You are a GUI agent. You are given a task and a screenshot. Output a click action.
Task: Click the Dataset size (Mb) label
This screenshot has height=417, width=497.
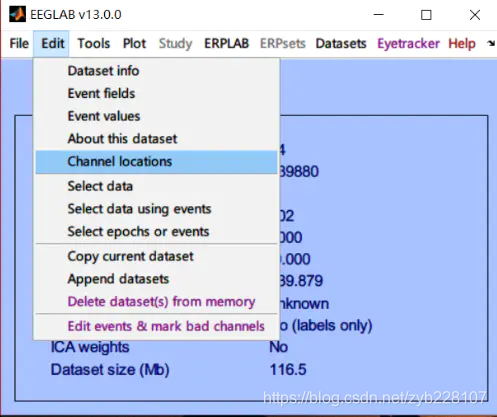click(x=110, y=370)
